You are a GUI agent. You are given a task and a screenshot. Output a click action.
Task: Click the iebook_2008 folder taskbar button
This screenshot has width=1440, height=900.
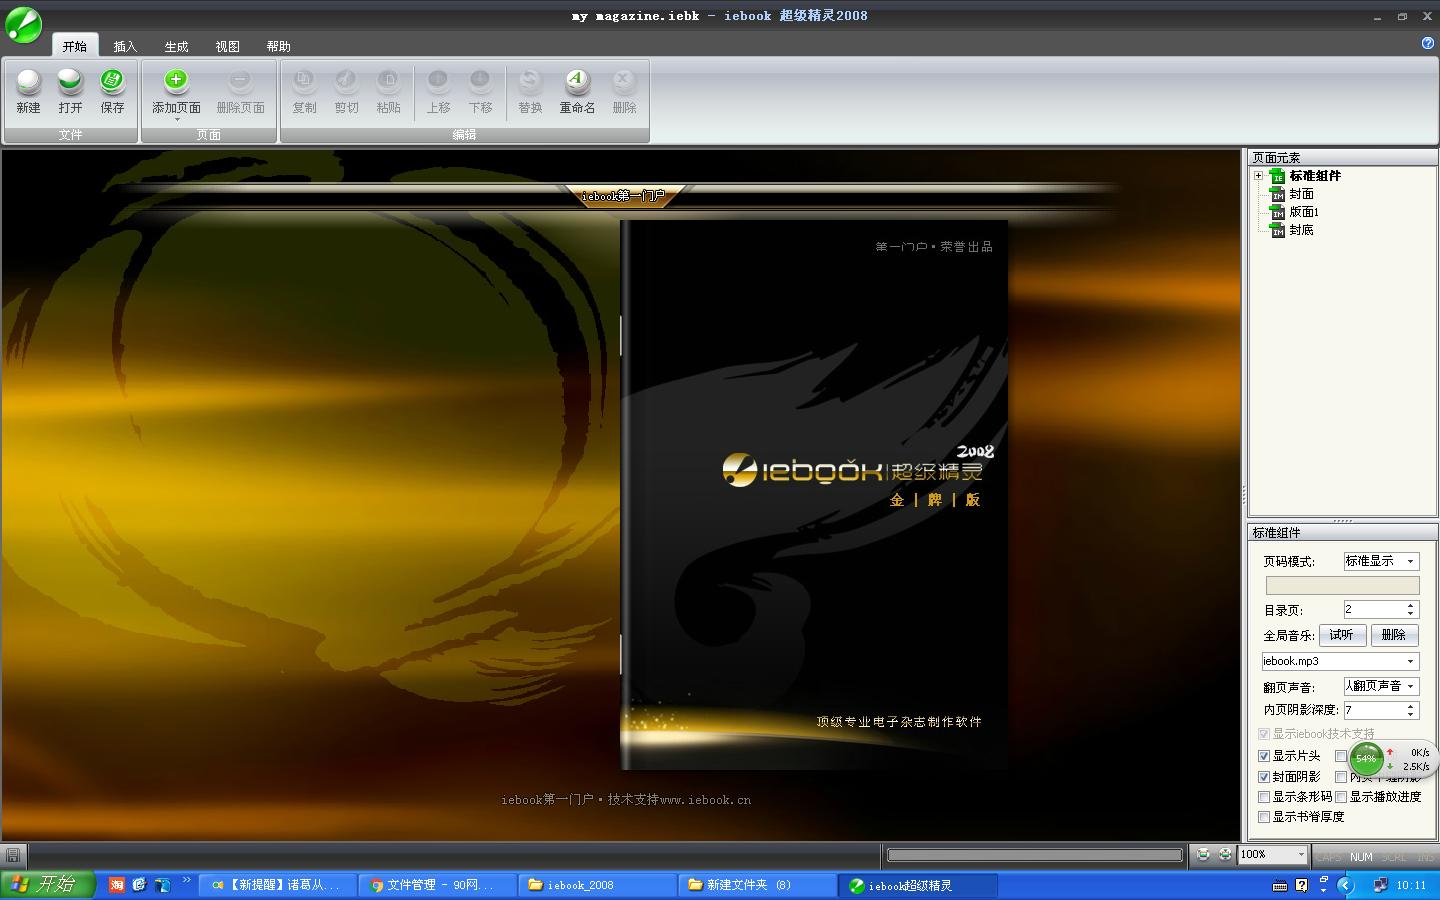(598, 885)
